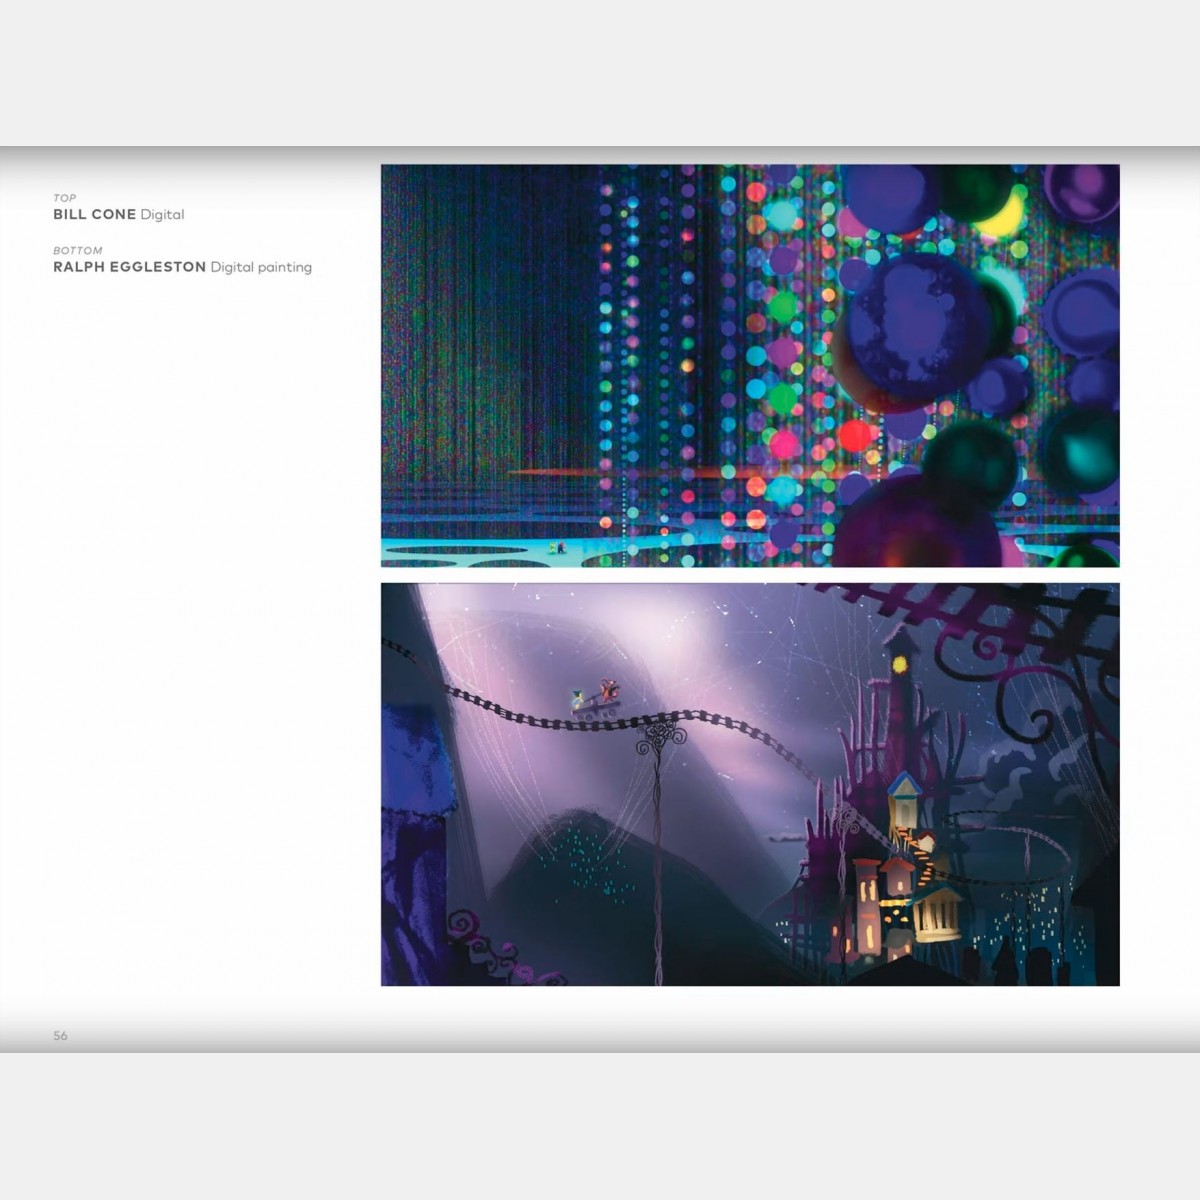The height and width of the screenshot is (1200, 1200).
Task: Click the bottom Ralph Eggleston painting
Action: 750,784
